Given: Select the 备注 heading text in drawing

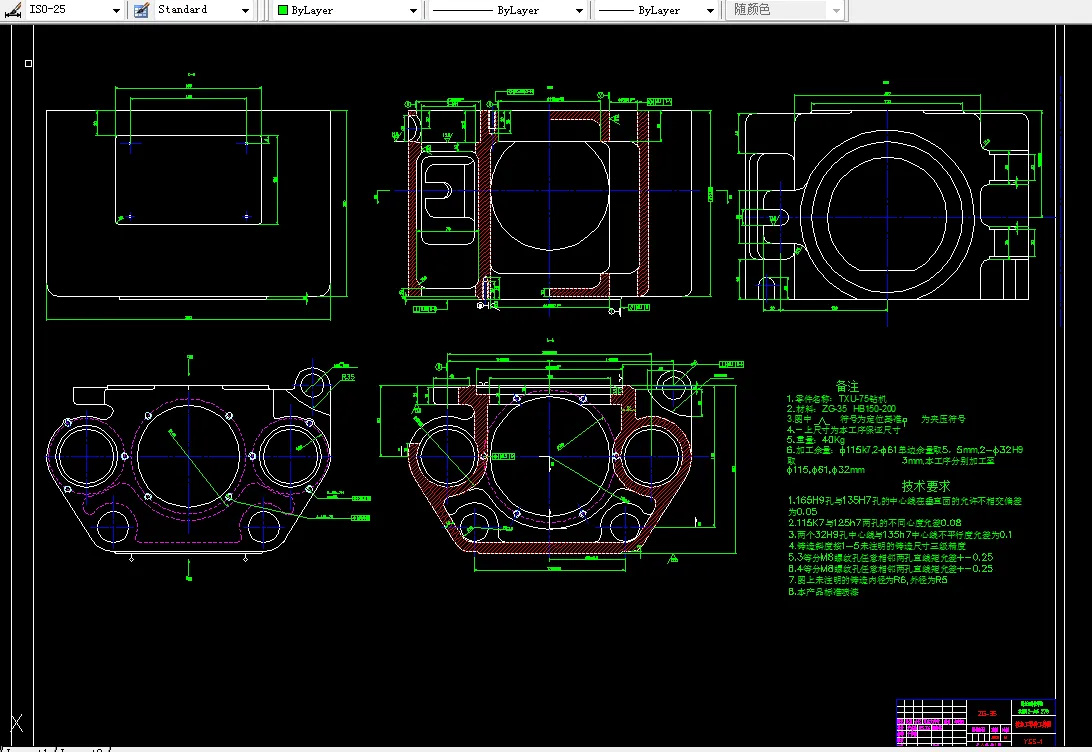Looking at the screenshot, I should [x=848, y=386].
